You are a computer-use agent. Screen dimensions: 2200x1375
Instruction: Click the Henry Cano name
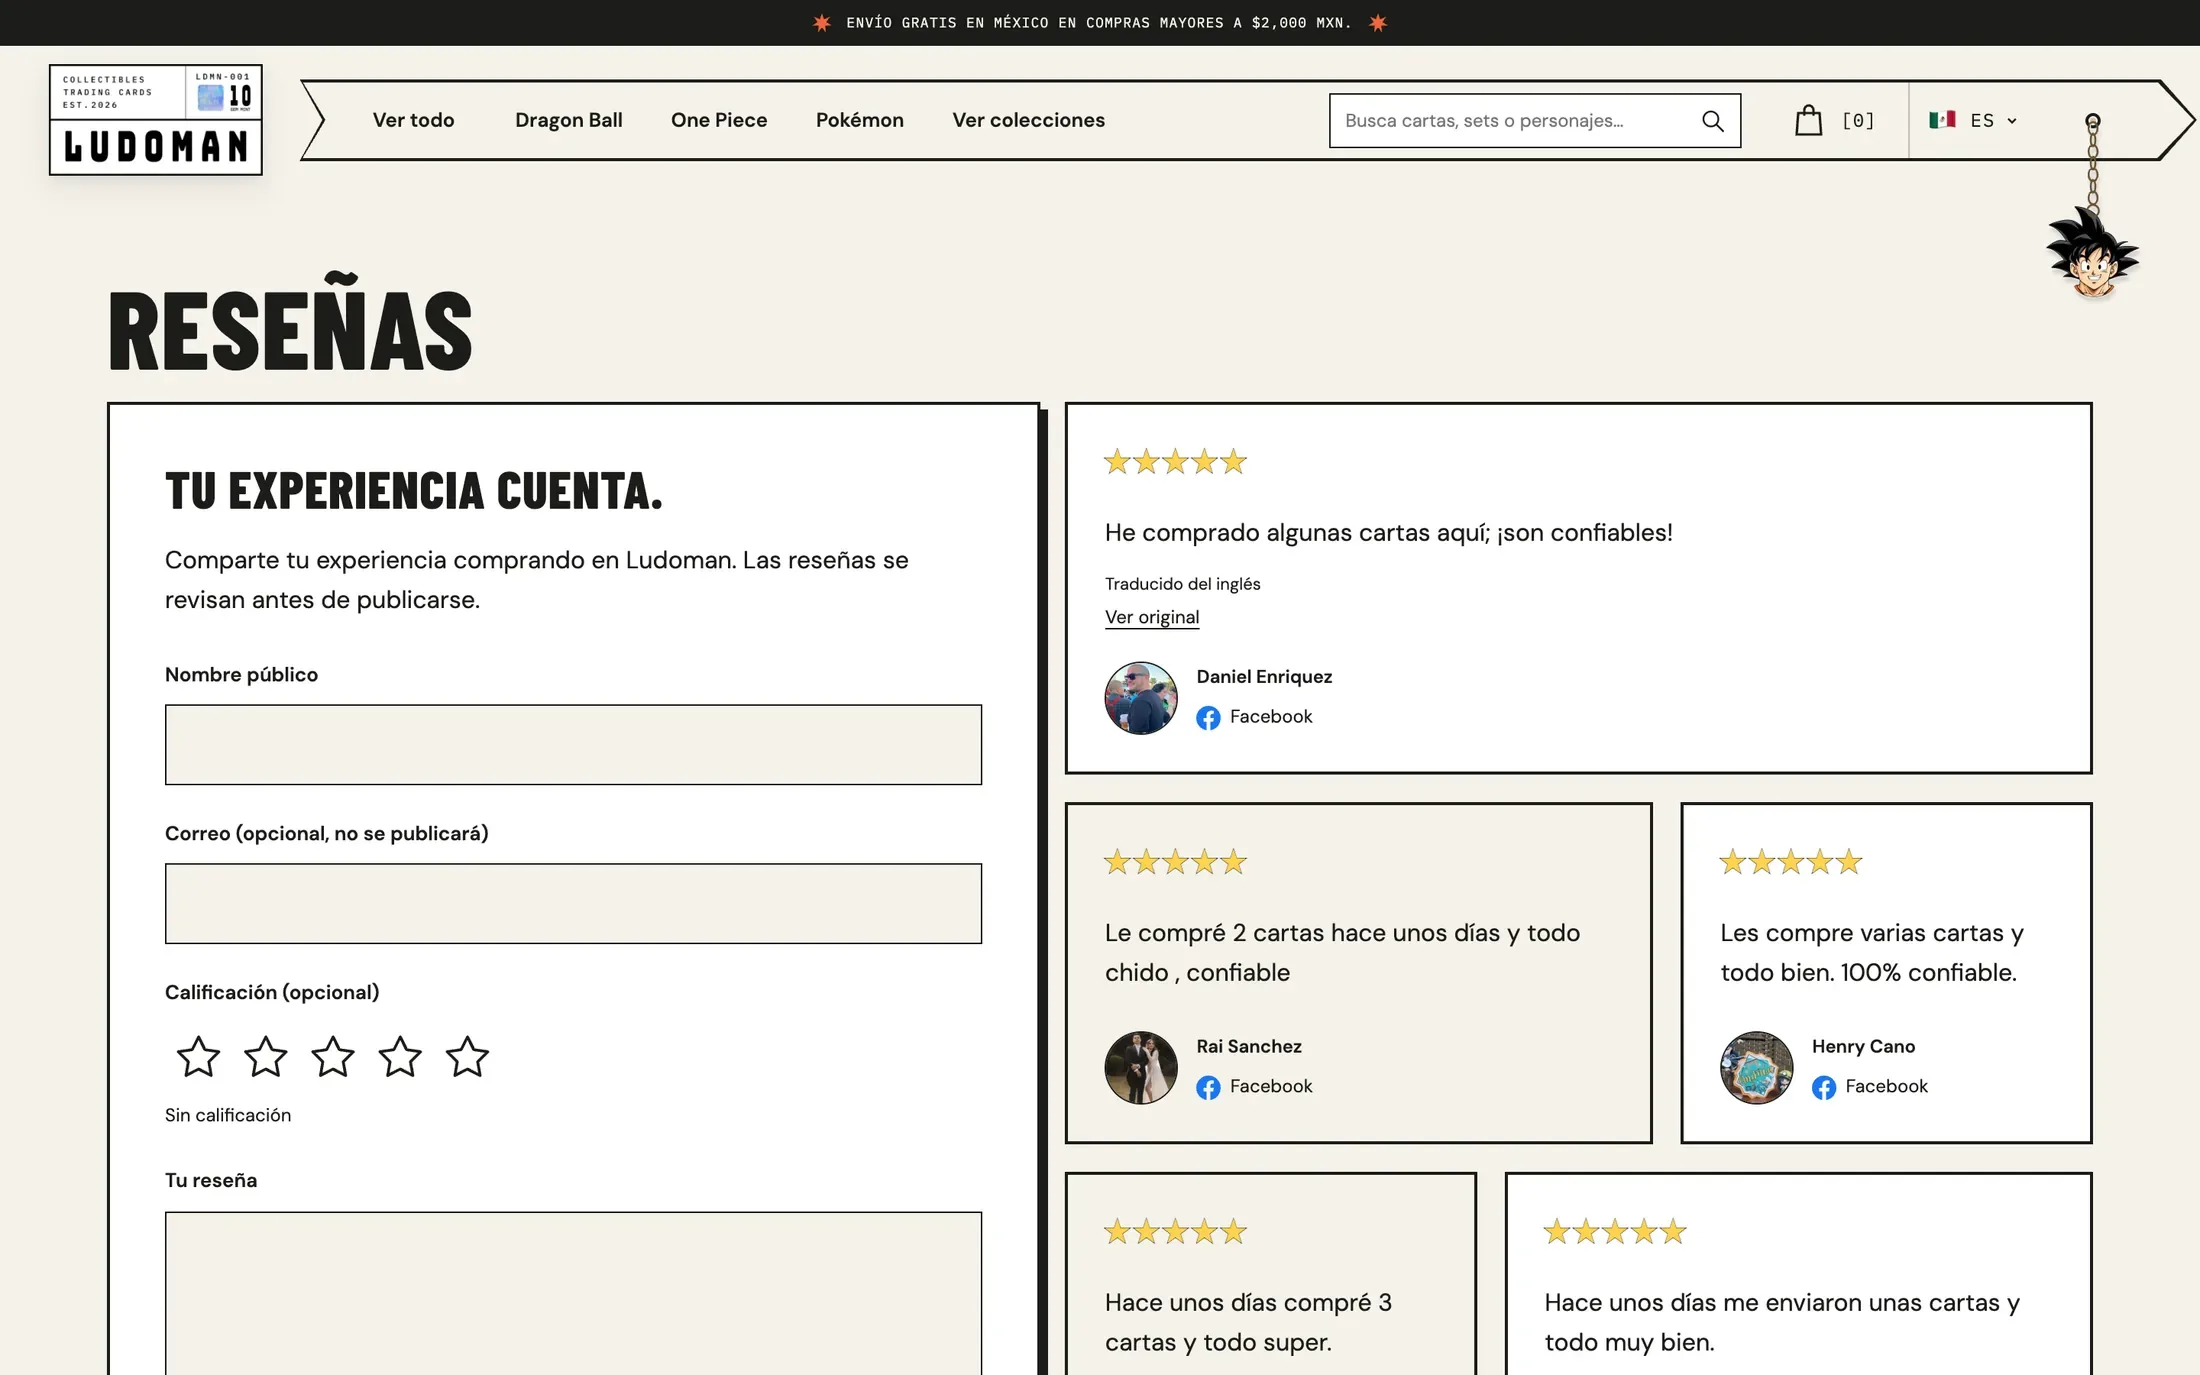pos(1863,1047)
